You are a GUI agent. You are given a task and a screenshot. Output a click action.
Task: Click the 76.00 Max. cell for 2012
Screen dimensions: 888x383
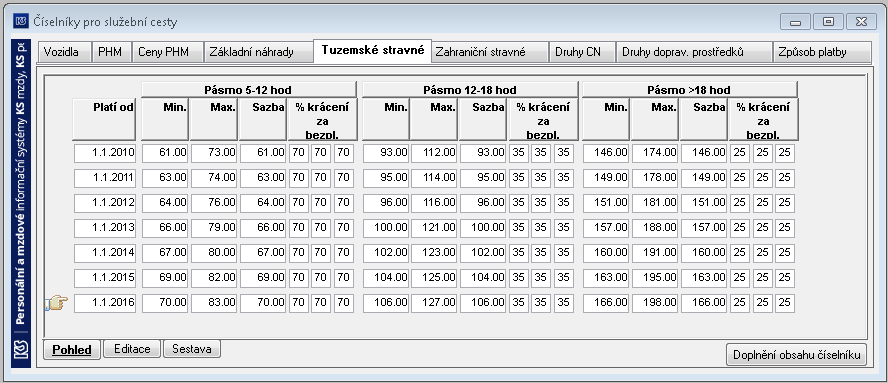tap(214, 203)
